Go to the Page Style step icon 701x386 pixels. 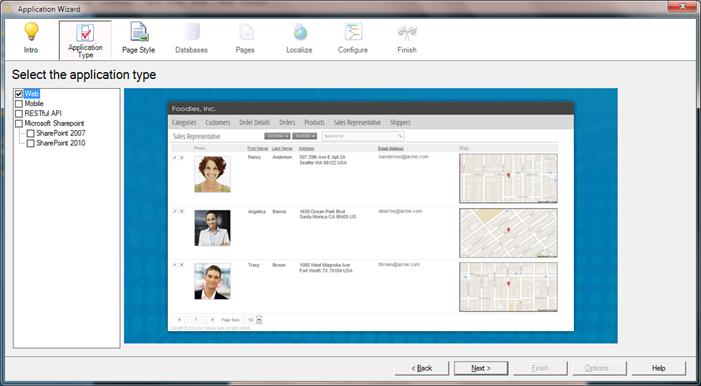coord(139,32)
